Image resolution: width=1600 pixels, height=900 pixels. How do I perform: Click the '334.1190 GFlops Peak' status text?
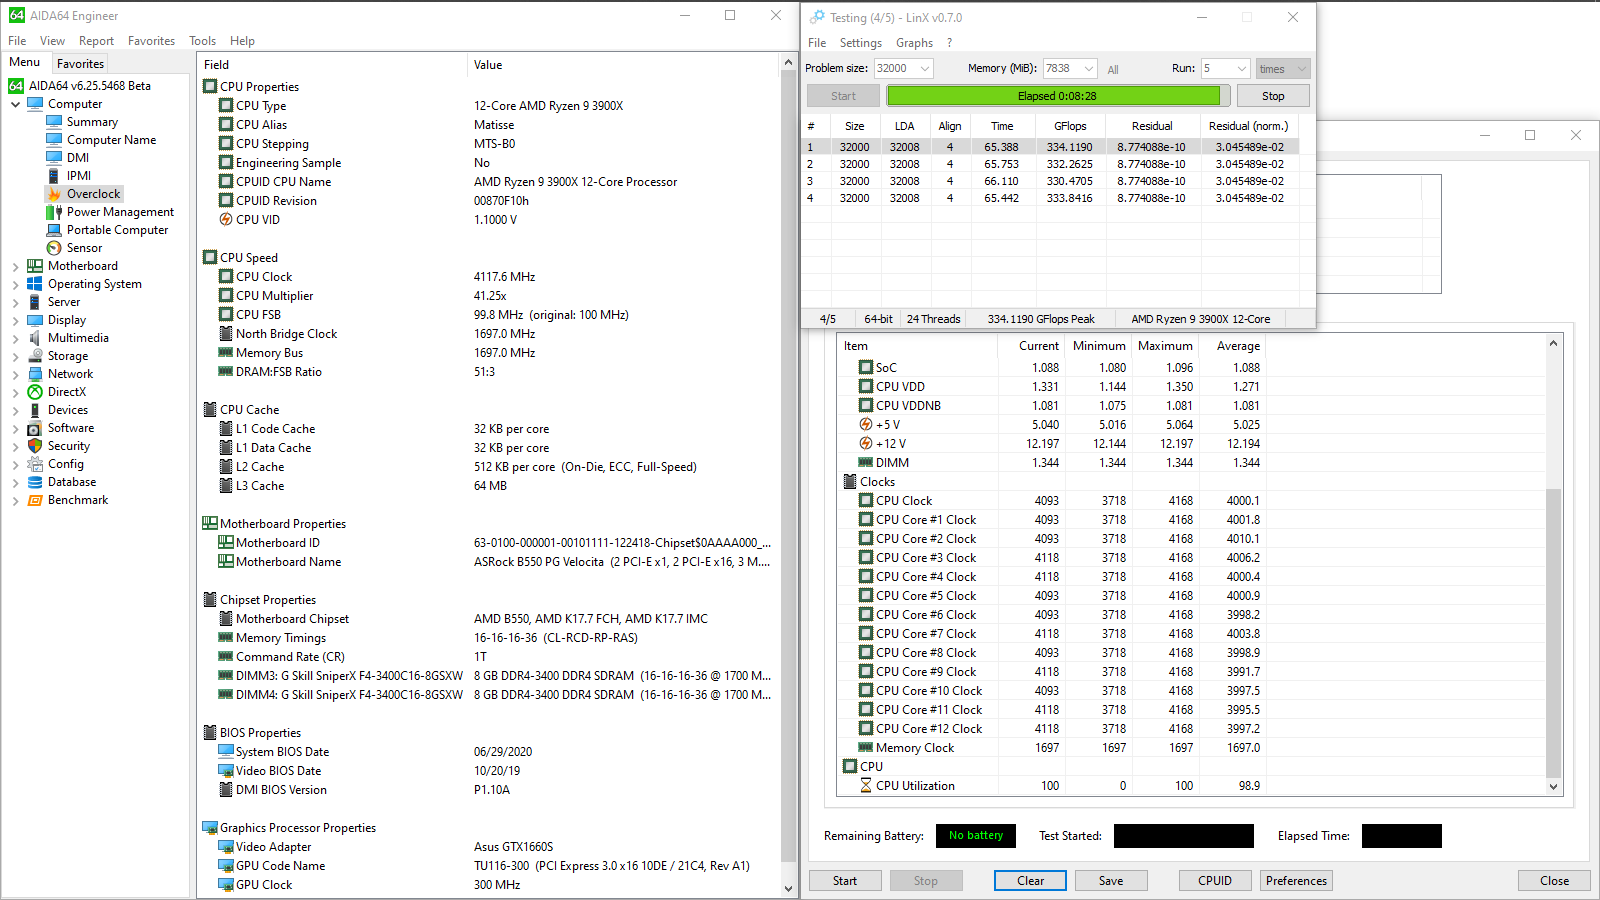coord(1041,319)
